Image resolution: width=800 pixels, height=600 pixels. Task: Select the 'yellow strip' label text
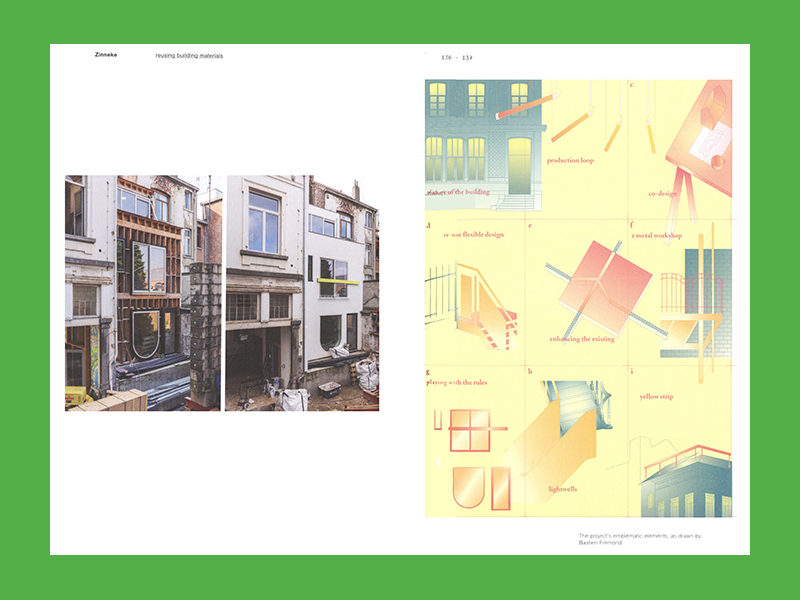click(656, 396)
